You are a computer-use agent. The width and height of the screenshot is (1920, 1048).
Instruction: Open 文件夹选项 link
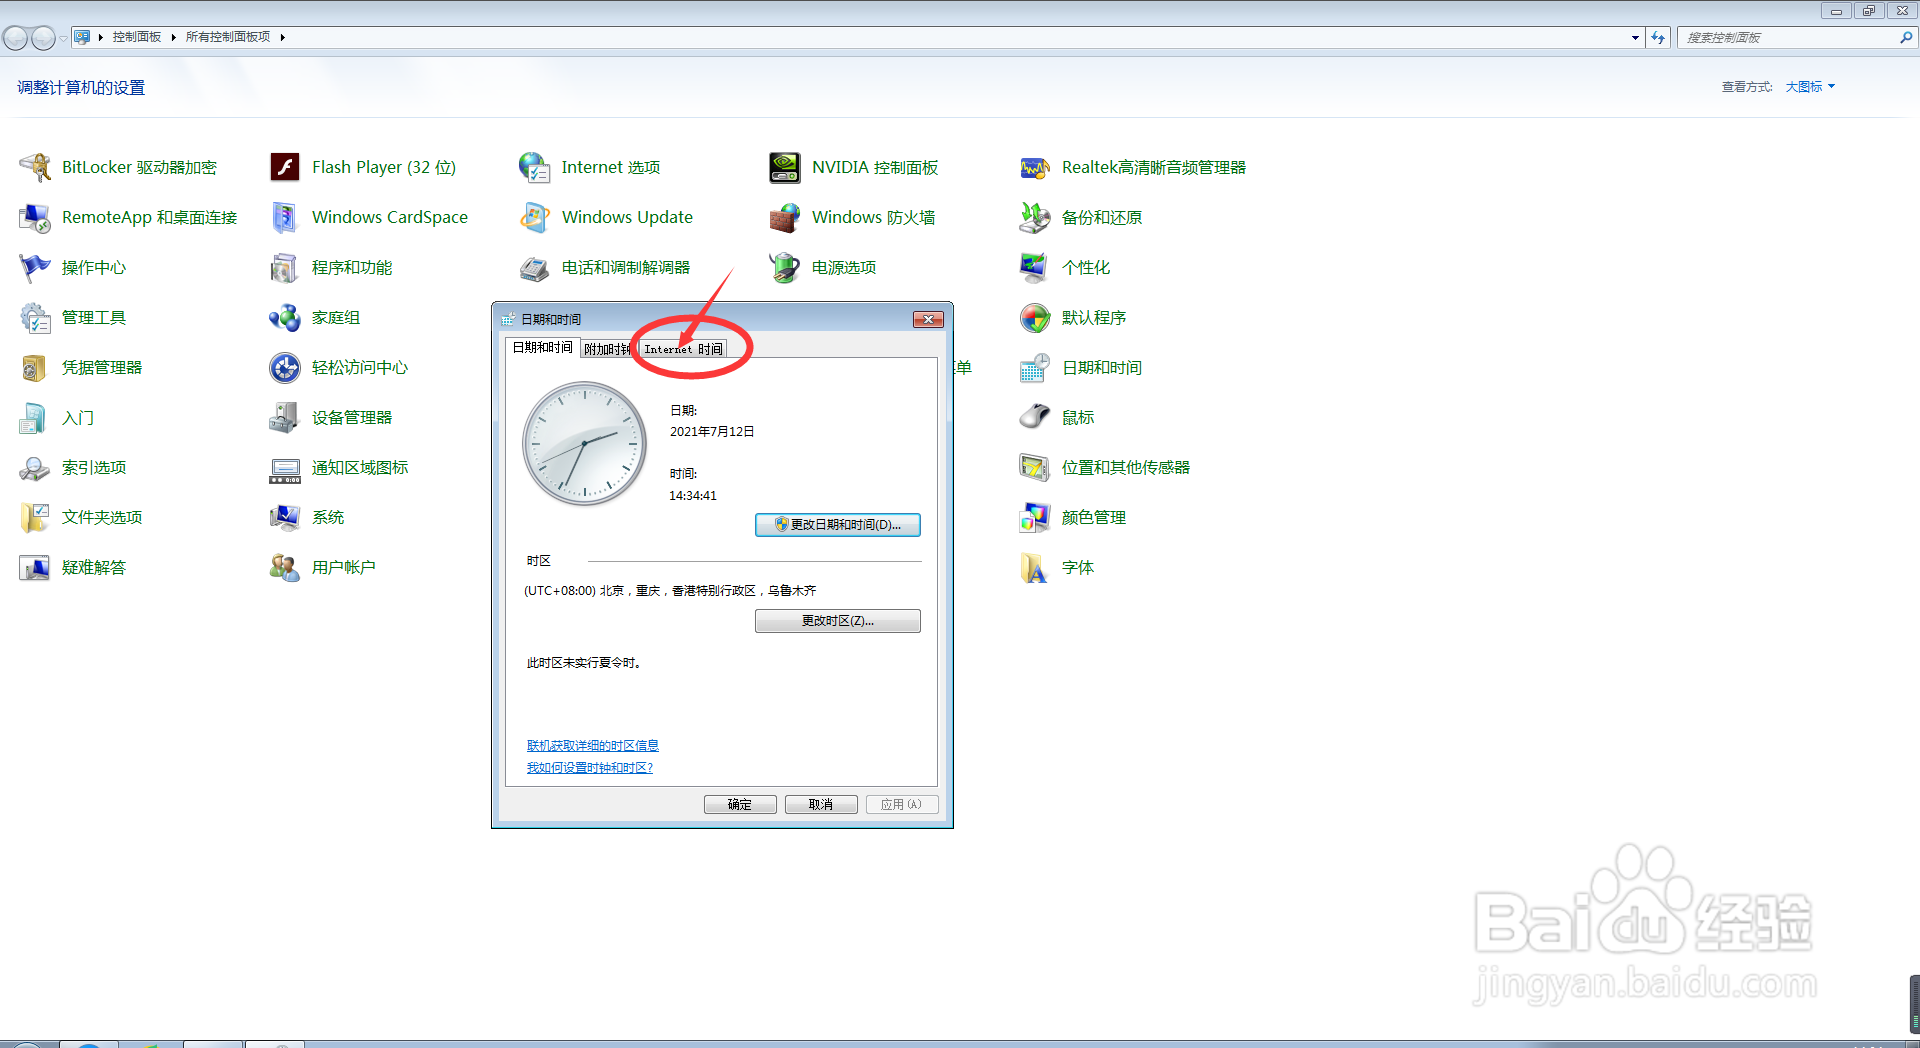101,517
